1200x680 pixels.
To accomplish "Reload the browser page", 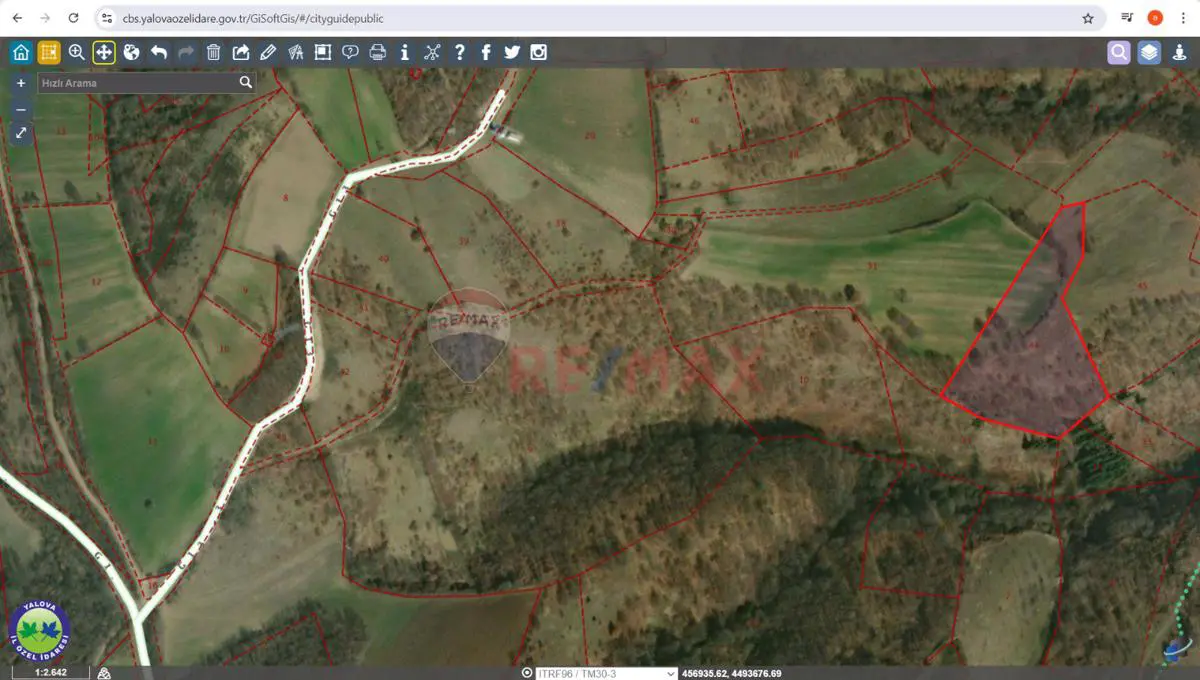I will [x=73, y=18].
